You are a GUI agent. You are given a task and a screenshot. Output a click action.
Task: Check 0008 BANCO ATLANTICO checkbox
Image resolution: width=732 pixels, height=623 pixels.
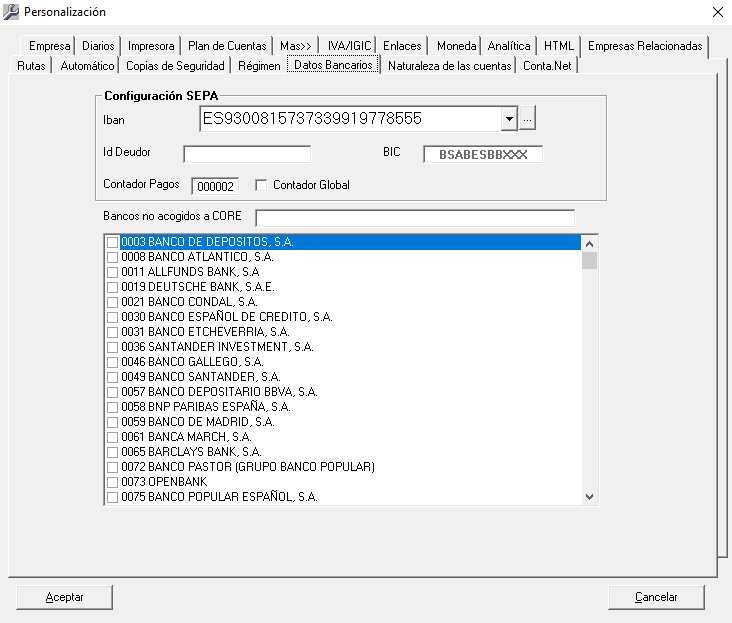(112, 257)
